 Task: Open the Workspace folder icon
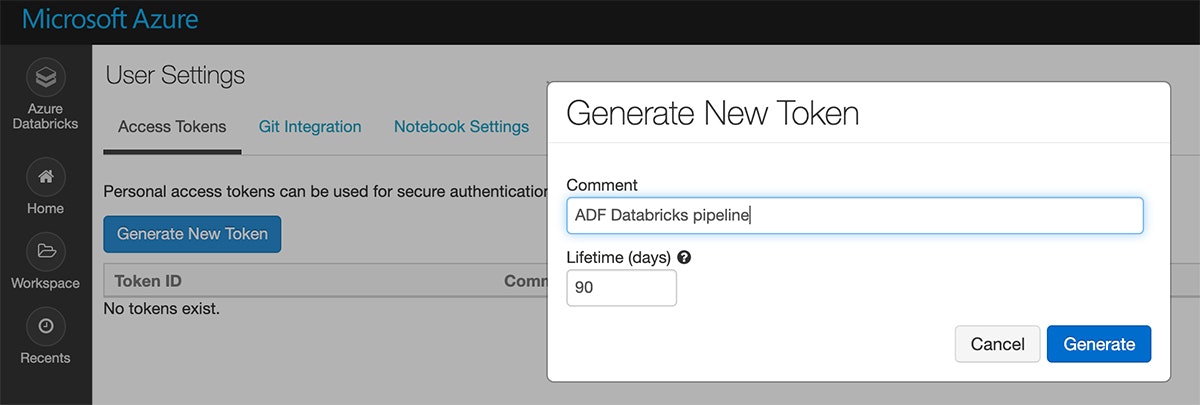point(45,251)
